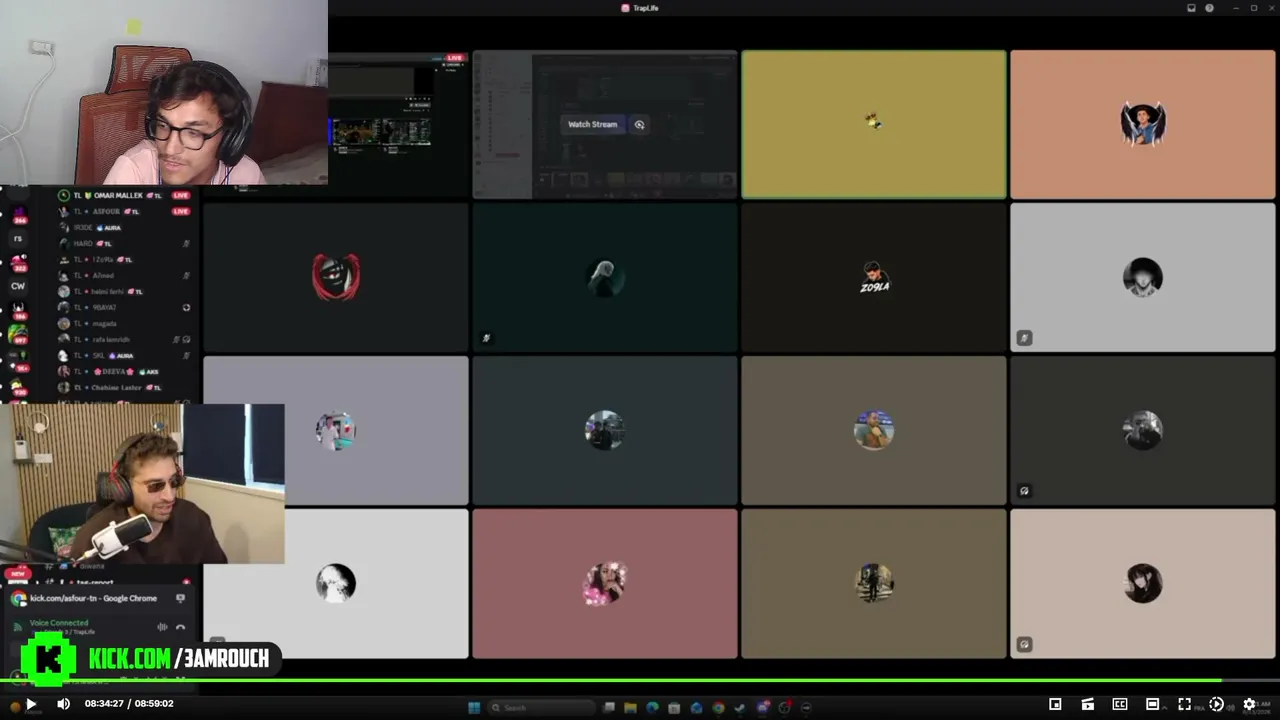This screenshot has width=1280, height=720.
Task: Stop sharing the Google Chrome stream
Action: pyautogui.click(x=180, y=598)
